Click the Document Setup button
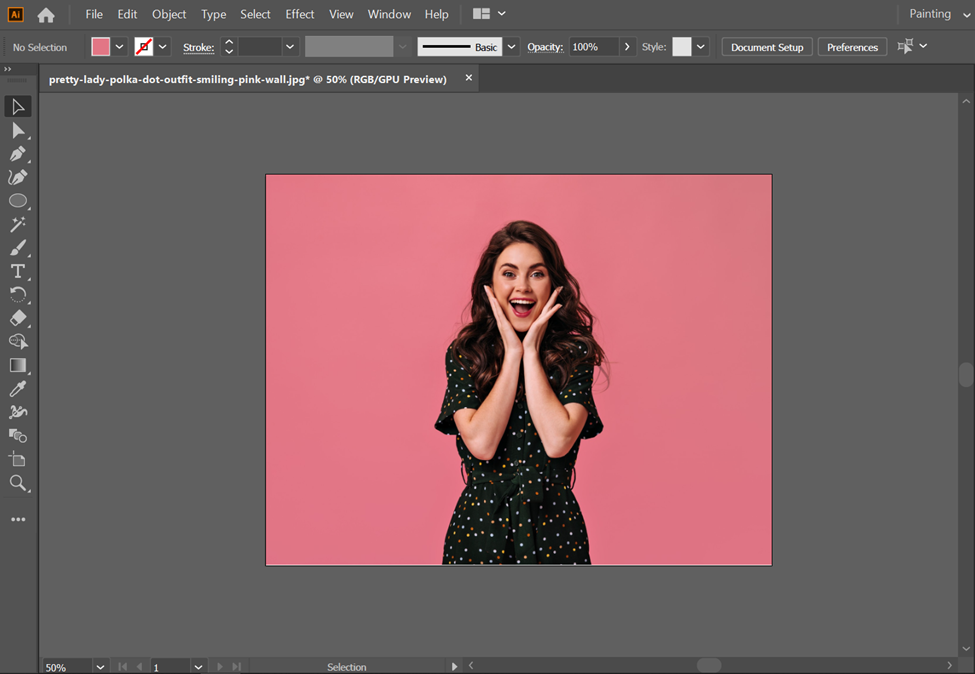Screen dimensions: 975x674 [x=767, y=47]
